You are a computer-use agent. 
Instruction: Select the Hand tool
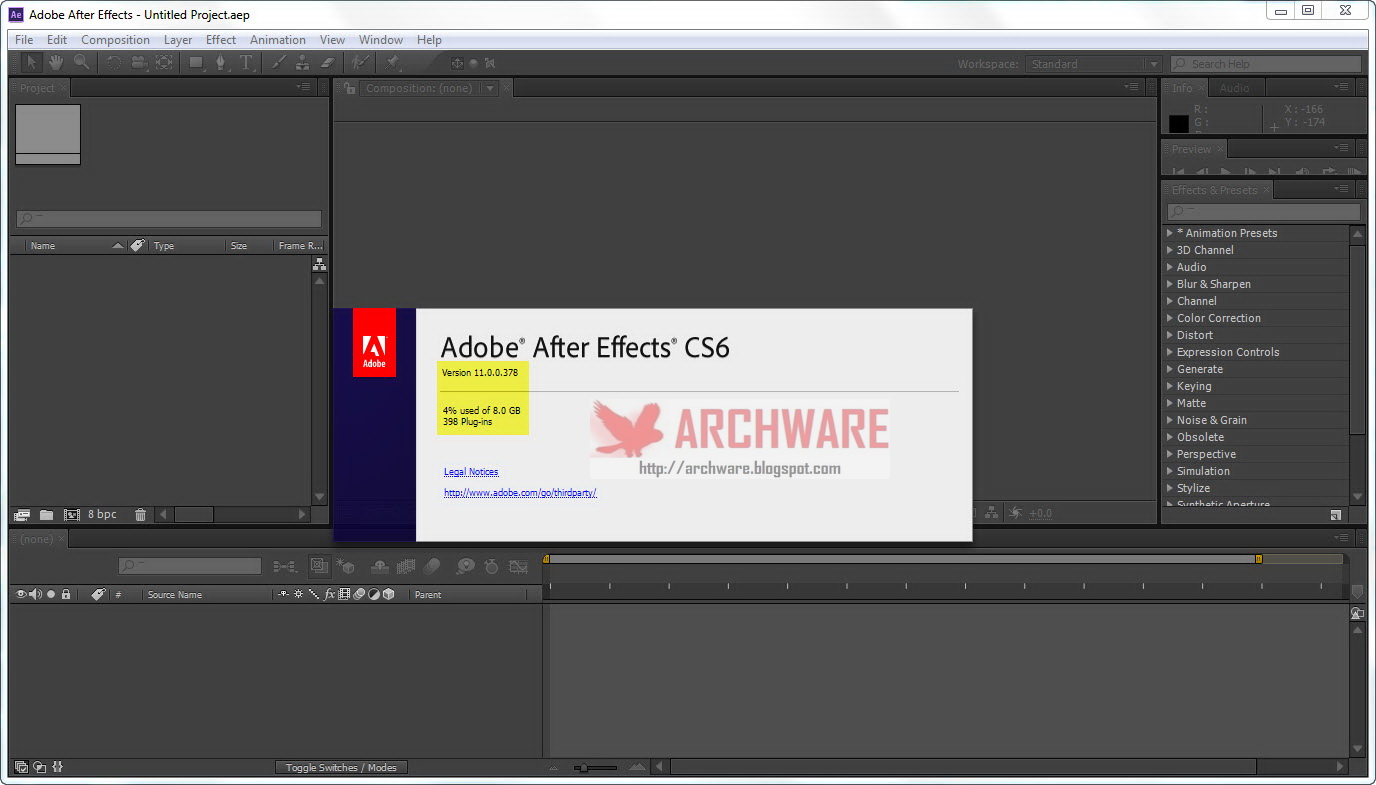(x=56, y=63)
